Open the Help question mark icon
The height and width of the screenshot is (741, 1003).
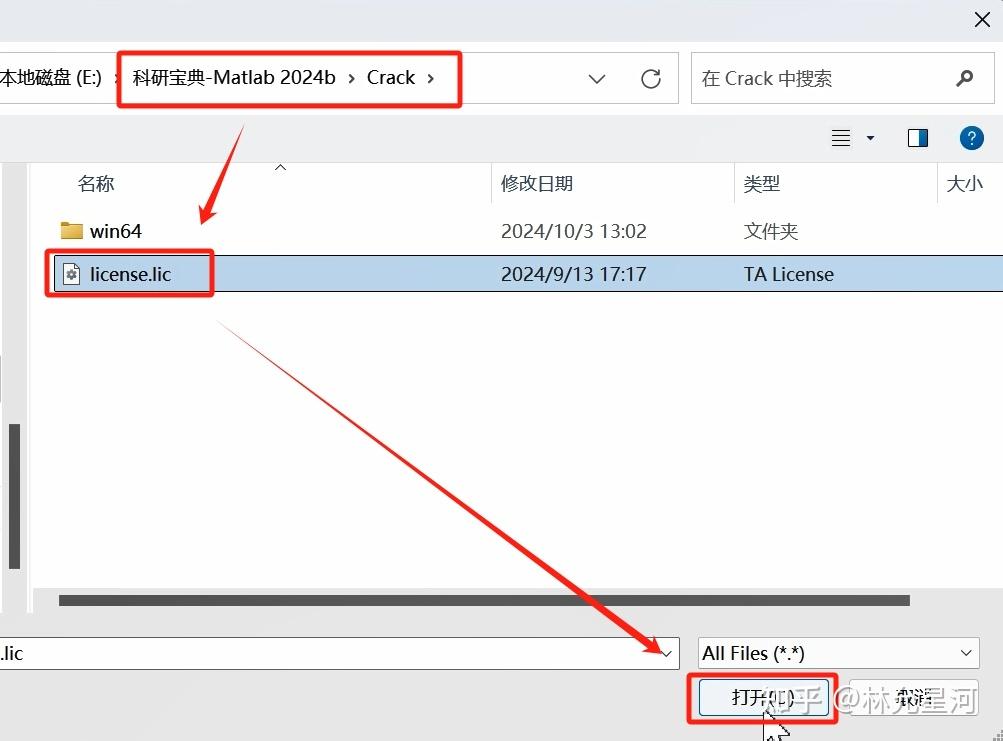(x=971, y=137)
